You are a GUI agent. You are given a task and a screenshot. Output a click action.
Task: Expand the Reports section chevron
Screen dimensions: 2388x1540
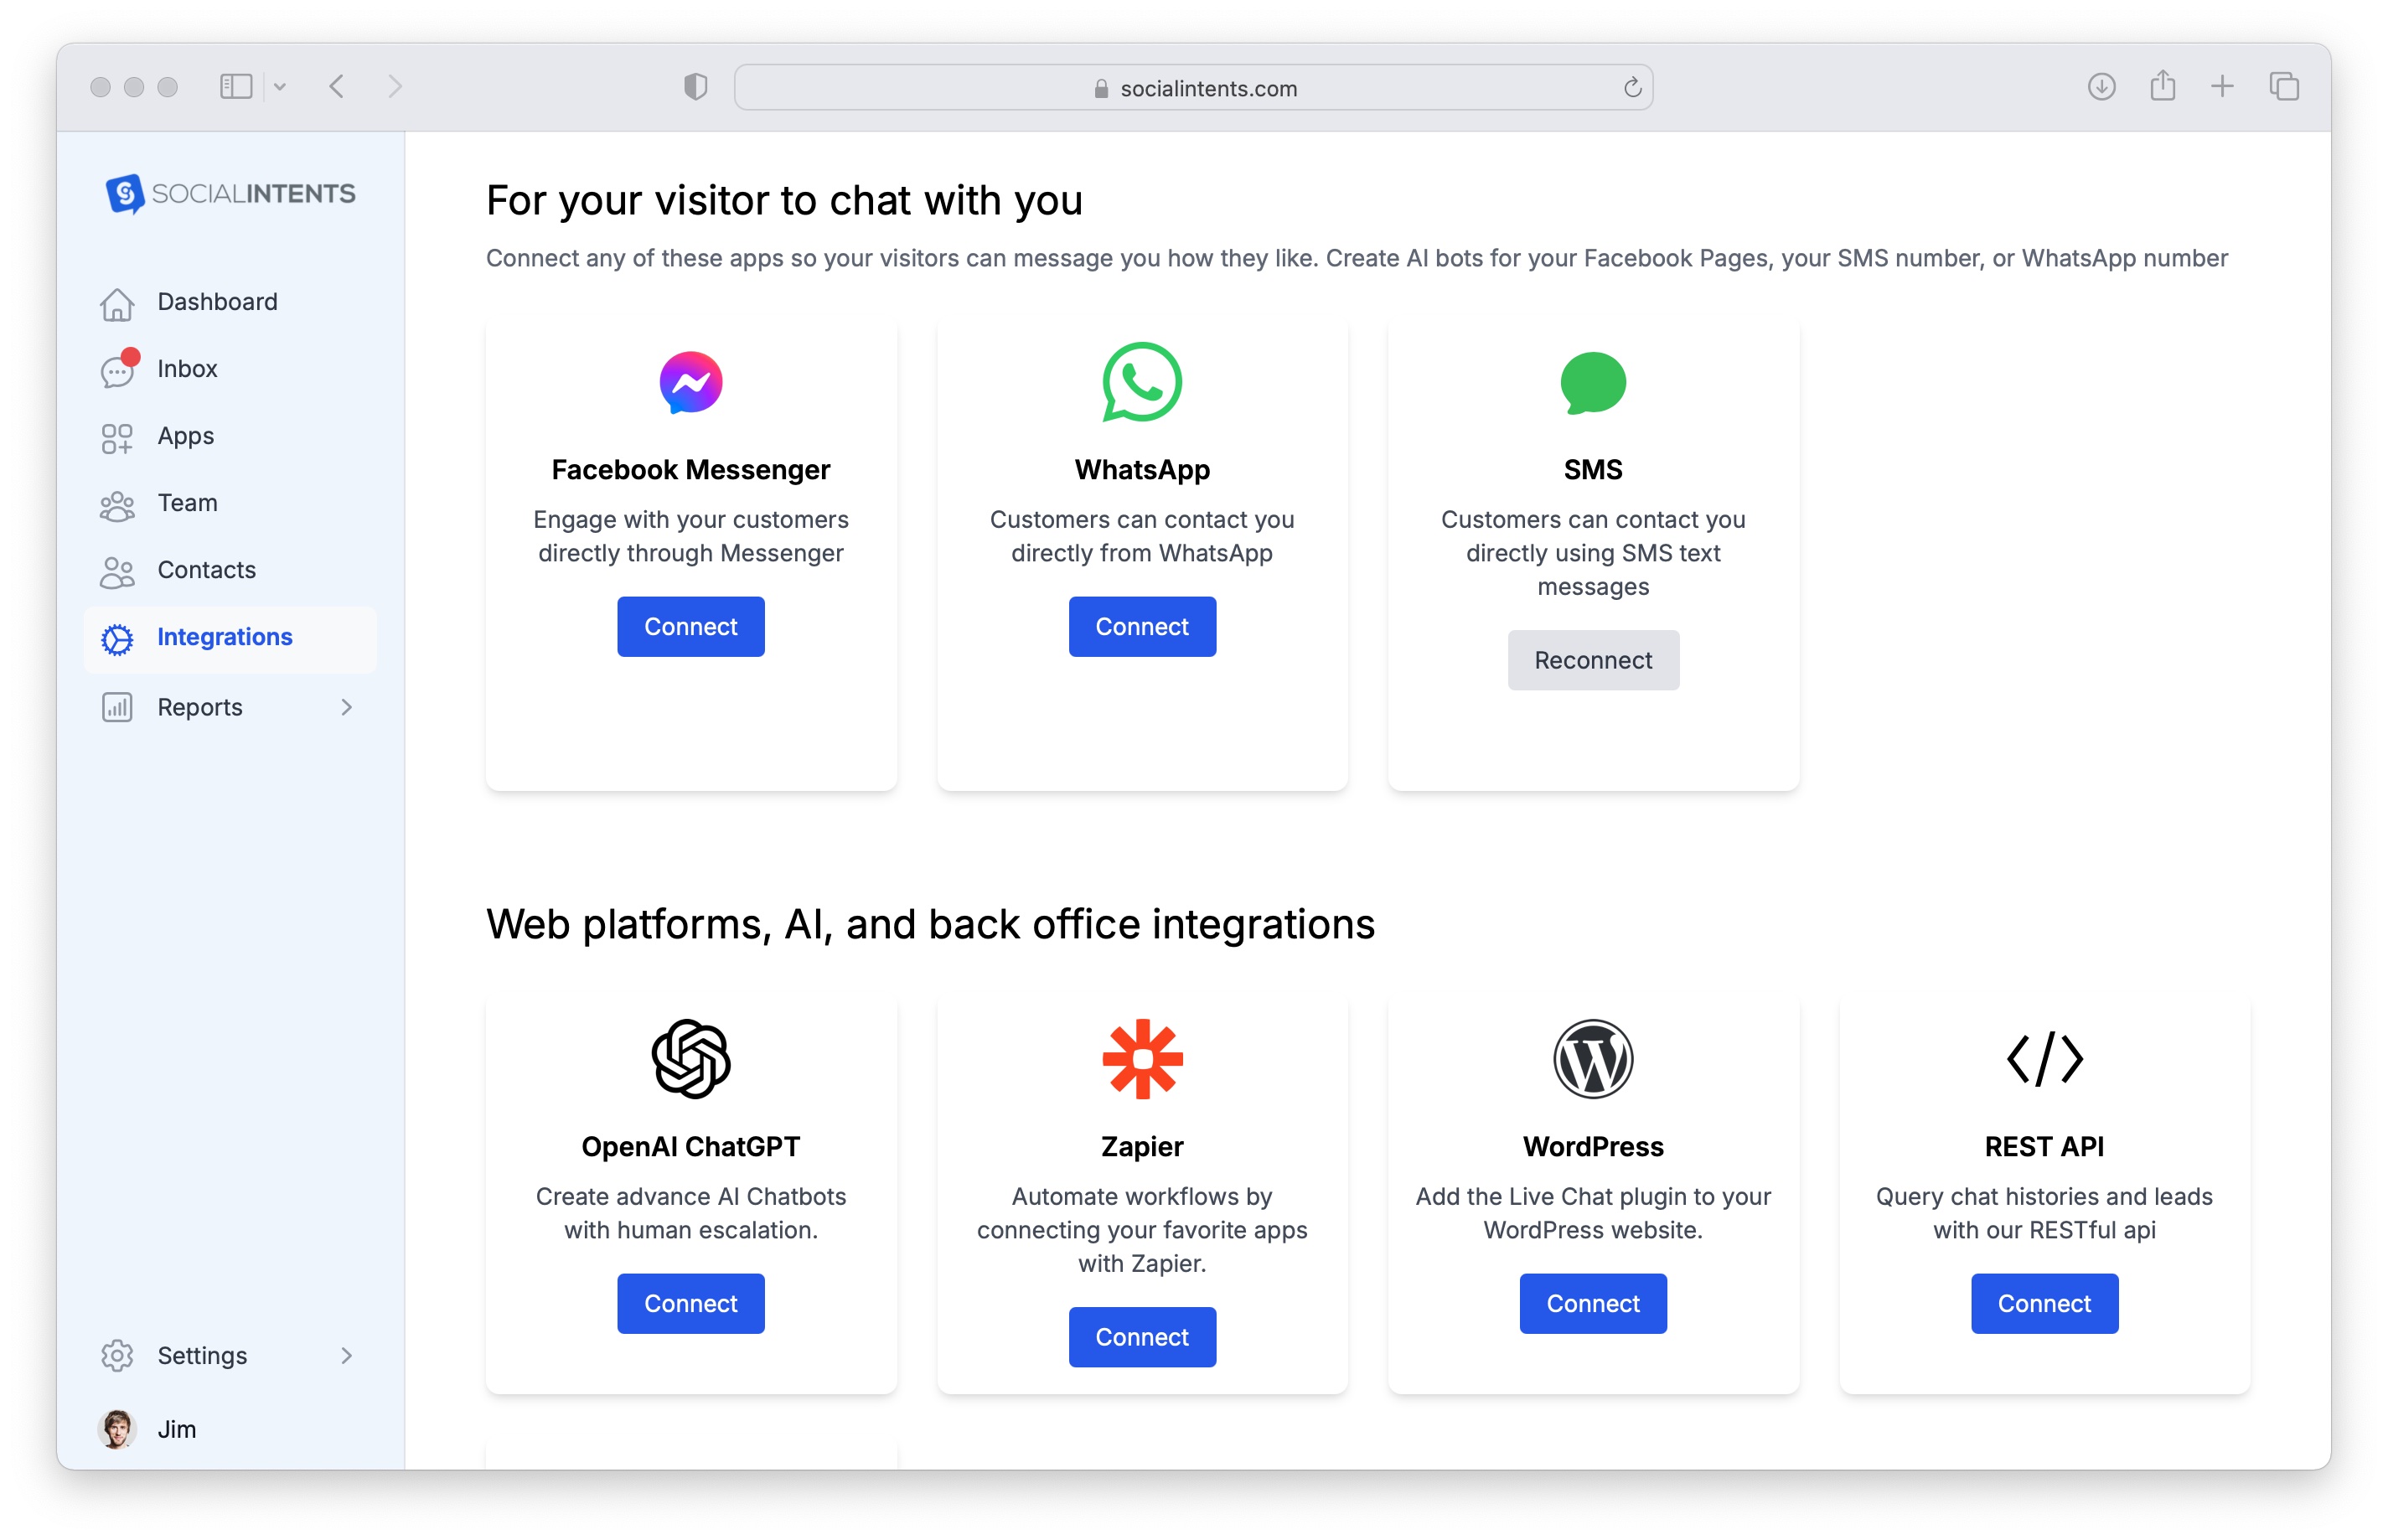347,707
